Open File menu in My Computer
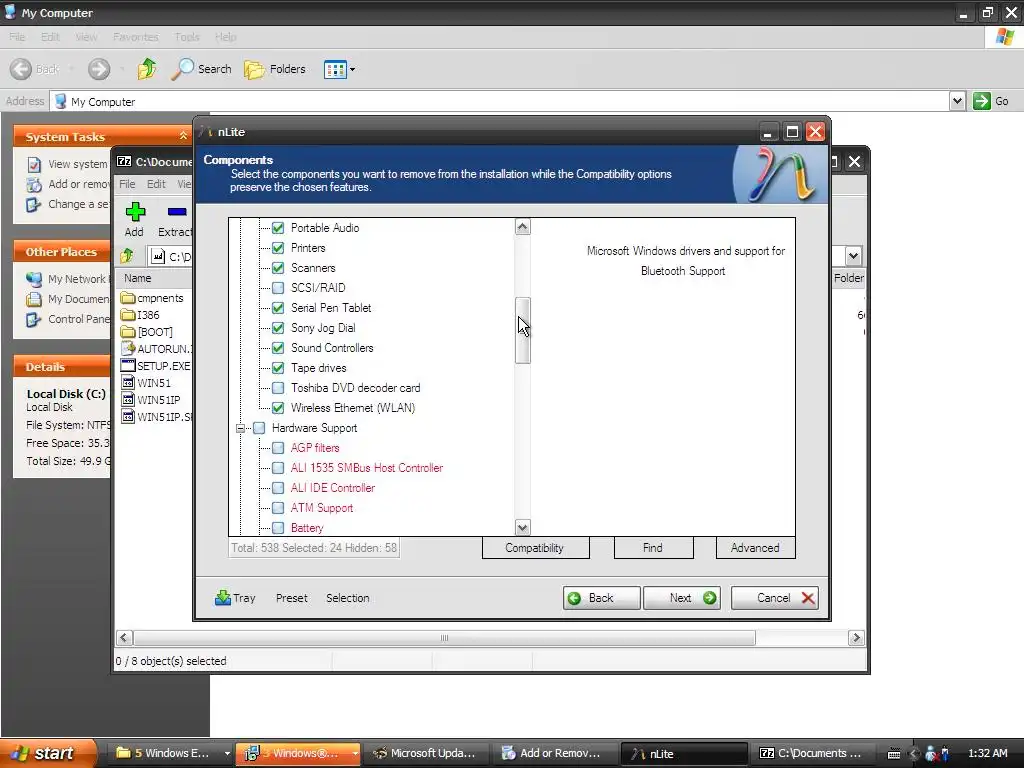The width and height of the screenshot is (1024, 768). coord(17,37)
